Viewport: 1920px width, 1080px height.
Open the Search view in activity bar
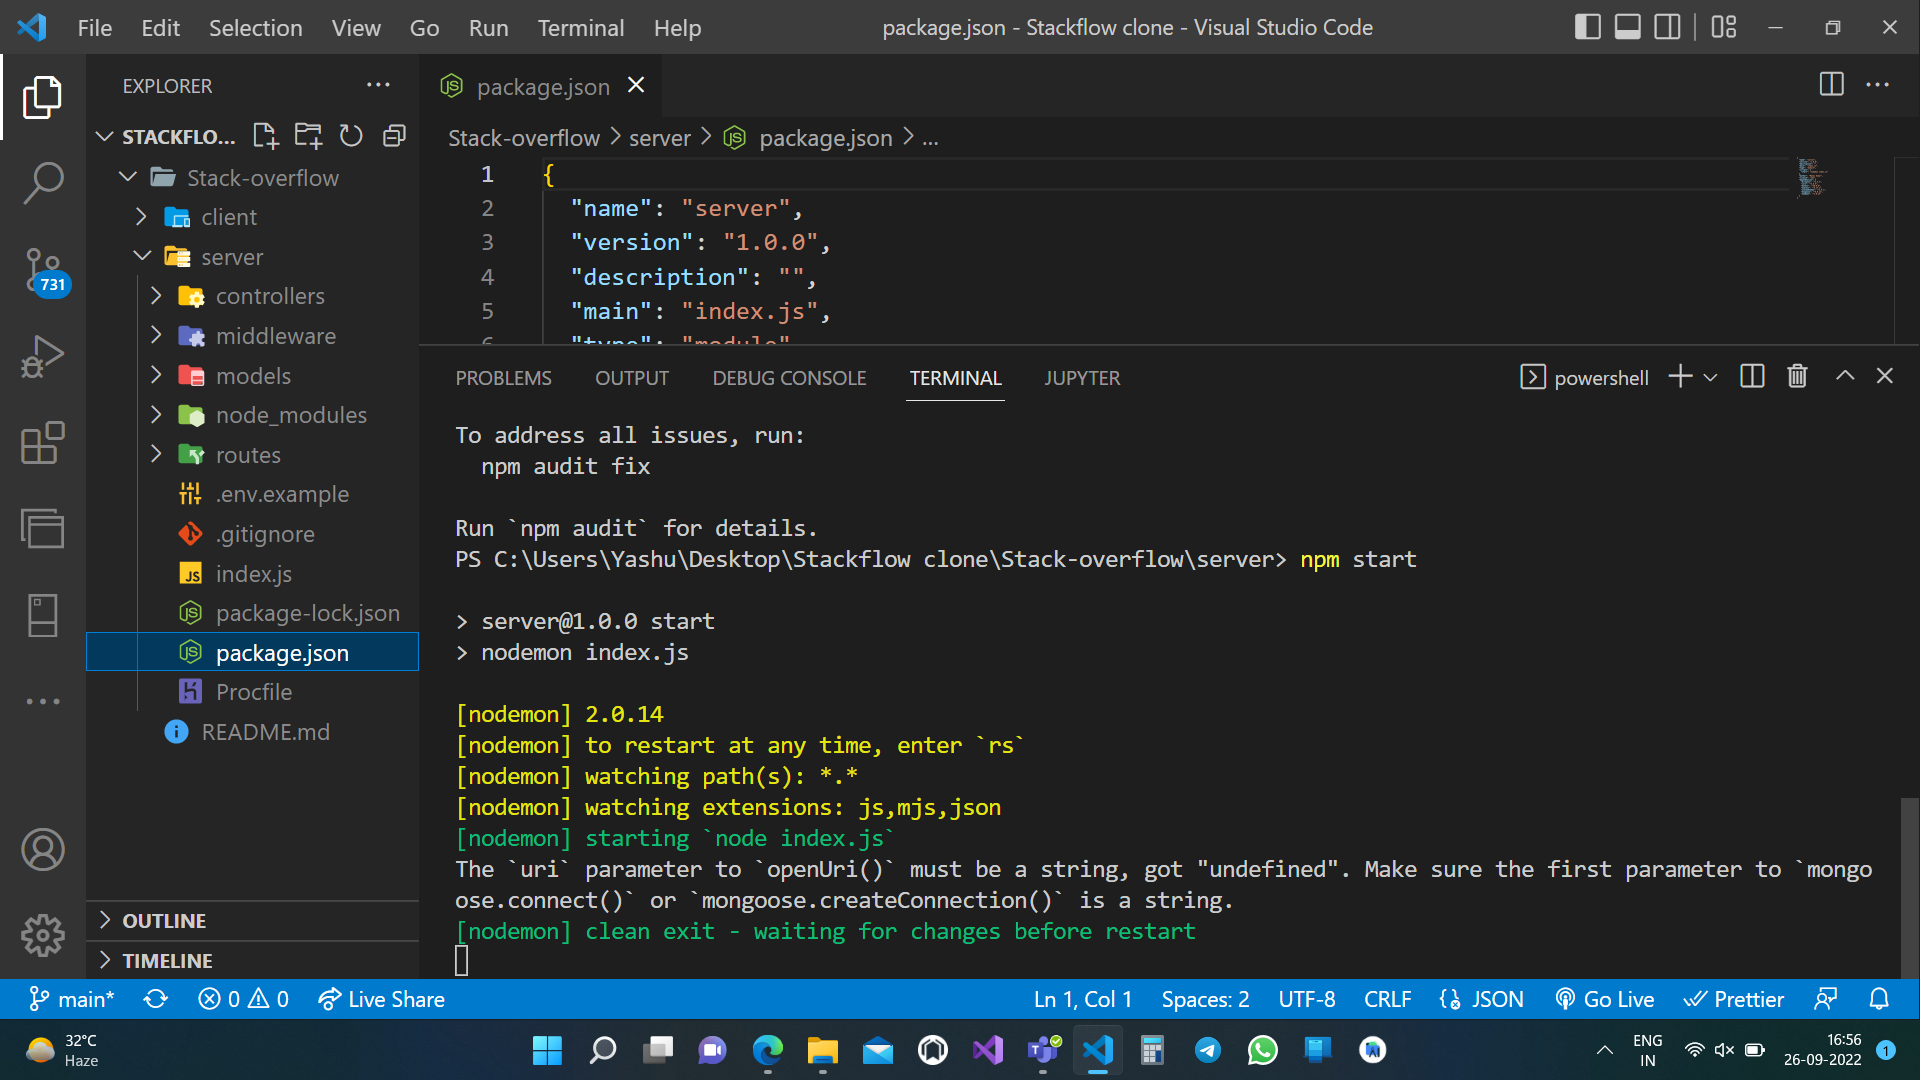pyautogui.click(x=42, y=183)
